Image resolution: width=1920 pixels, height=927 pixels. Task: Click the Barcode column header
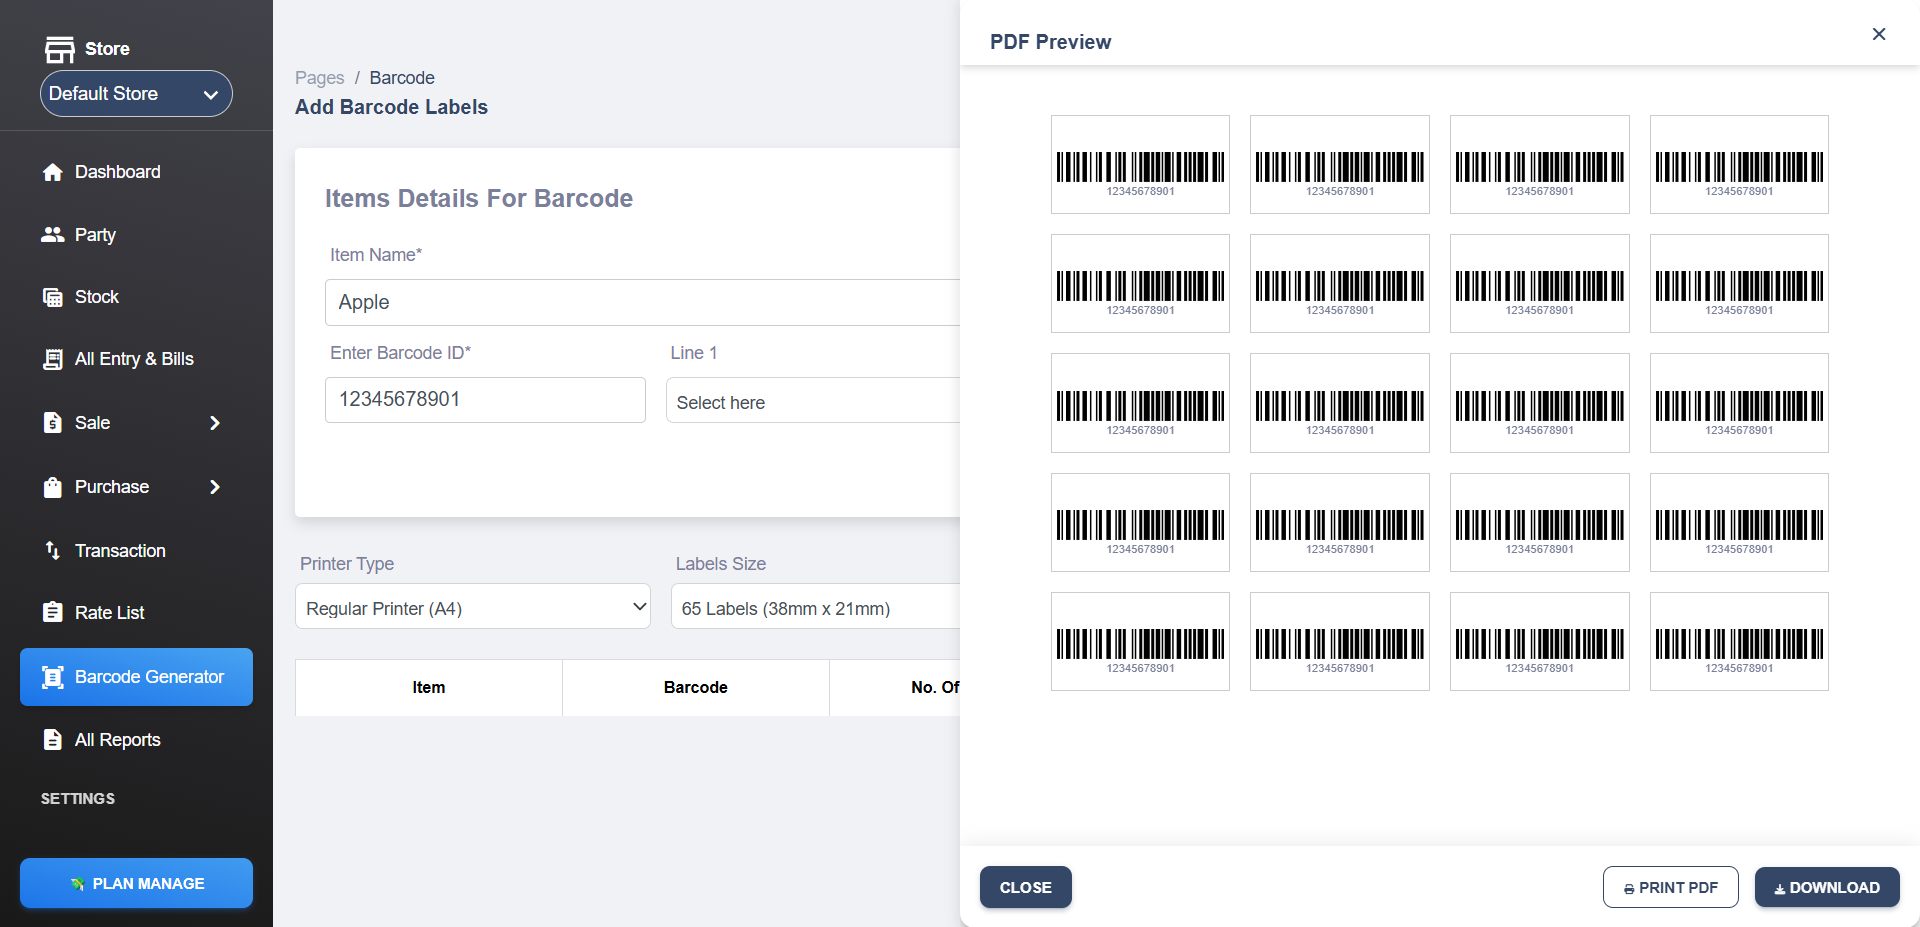[x=696, y=687]
